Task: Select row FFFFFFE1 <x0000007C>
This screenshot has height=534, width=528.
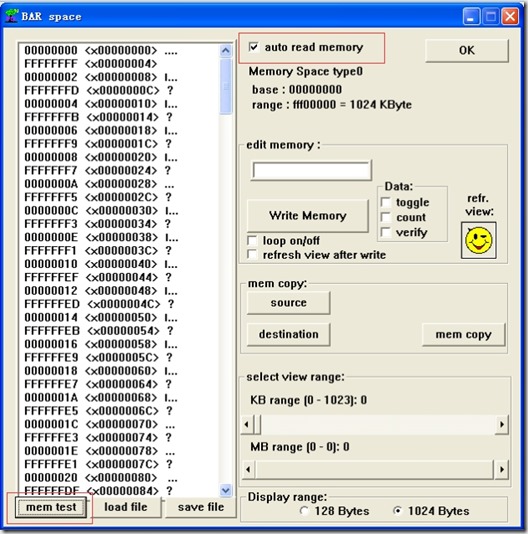Action: click(119, 464)
